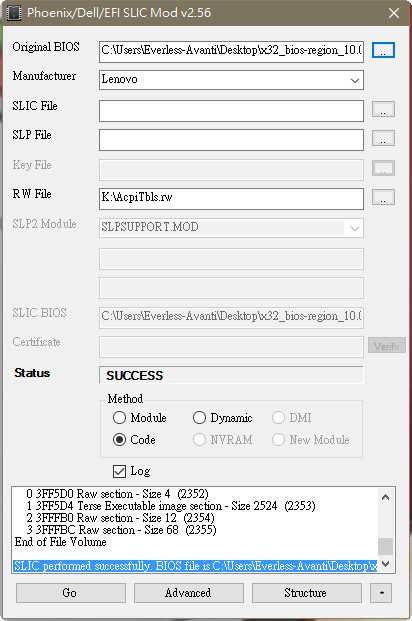
Task: Select the Module method radio button
Action: pos(119,417)
